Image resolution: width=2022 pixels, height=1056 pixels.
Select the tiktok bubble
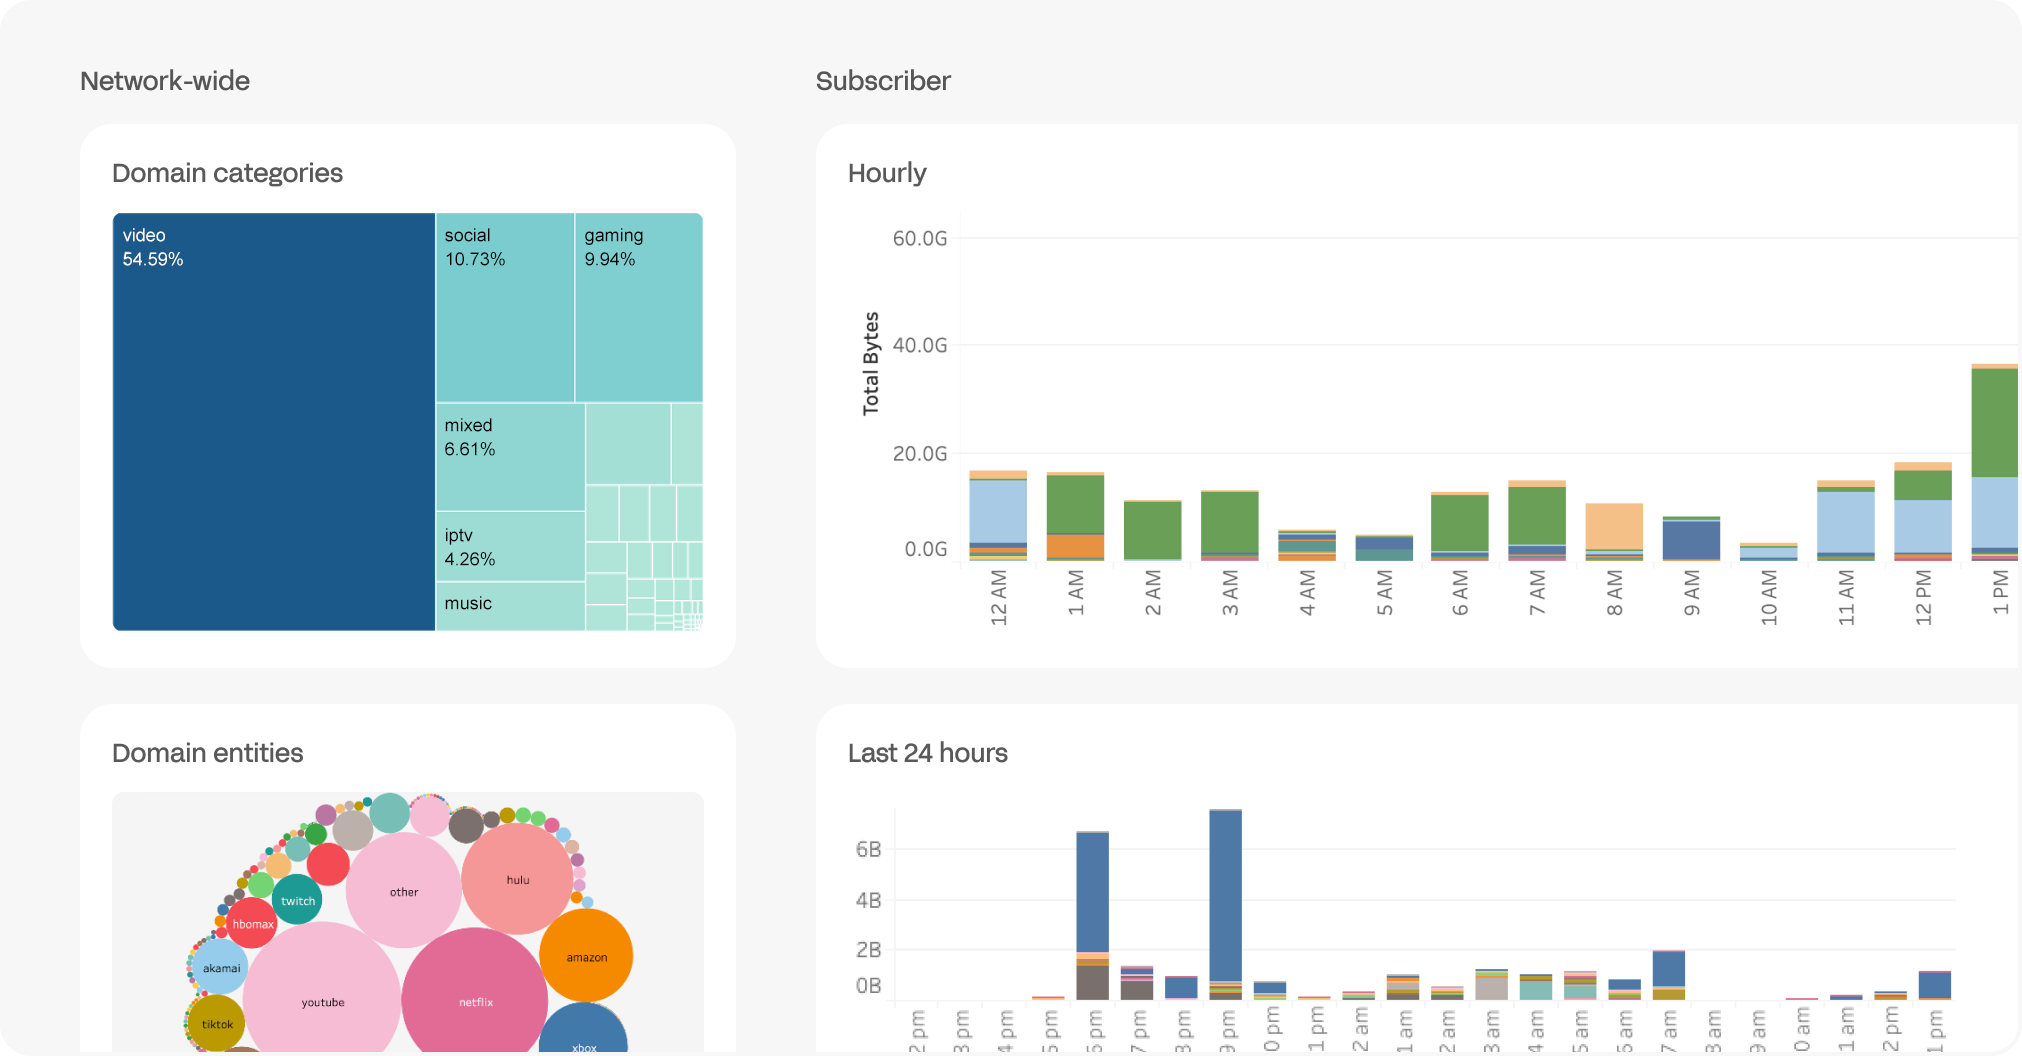coord(217,1024)
